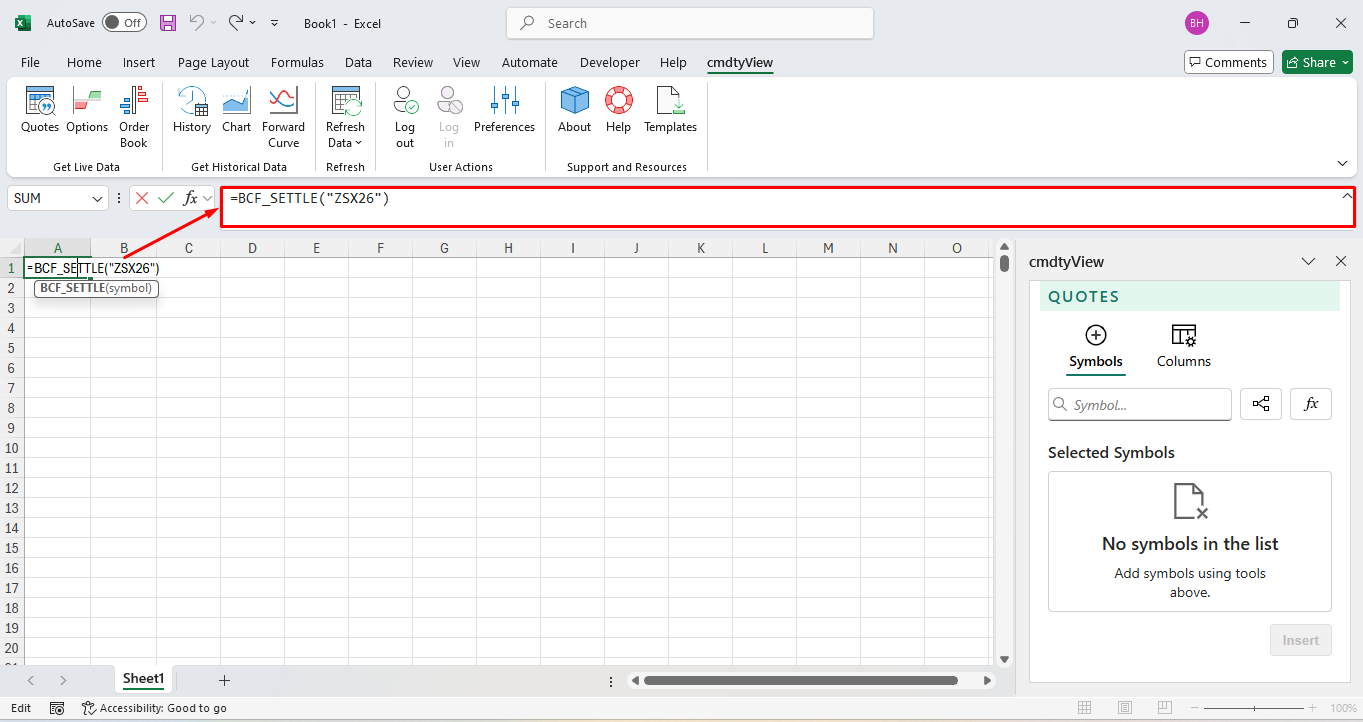Click the Excel logo in title bar
Viewport: 1363px width, 722px height.
click(22, 23)
